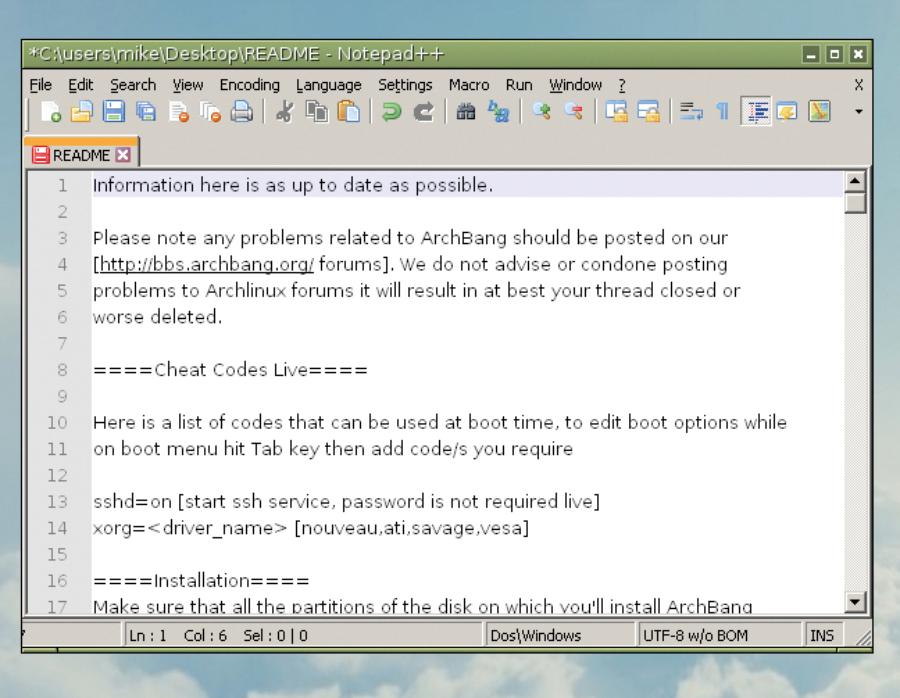Open the Language menu
This screenshot has height=698, width=900.
coord(329,85)
